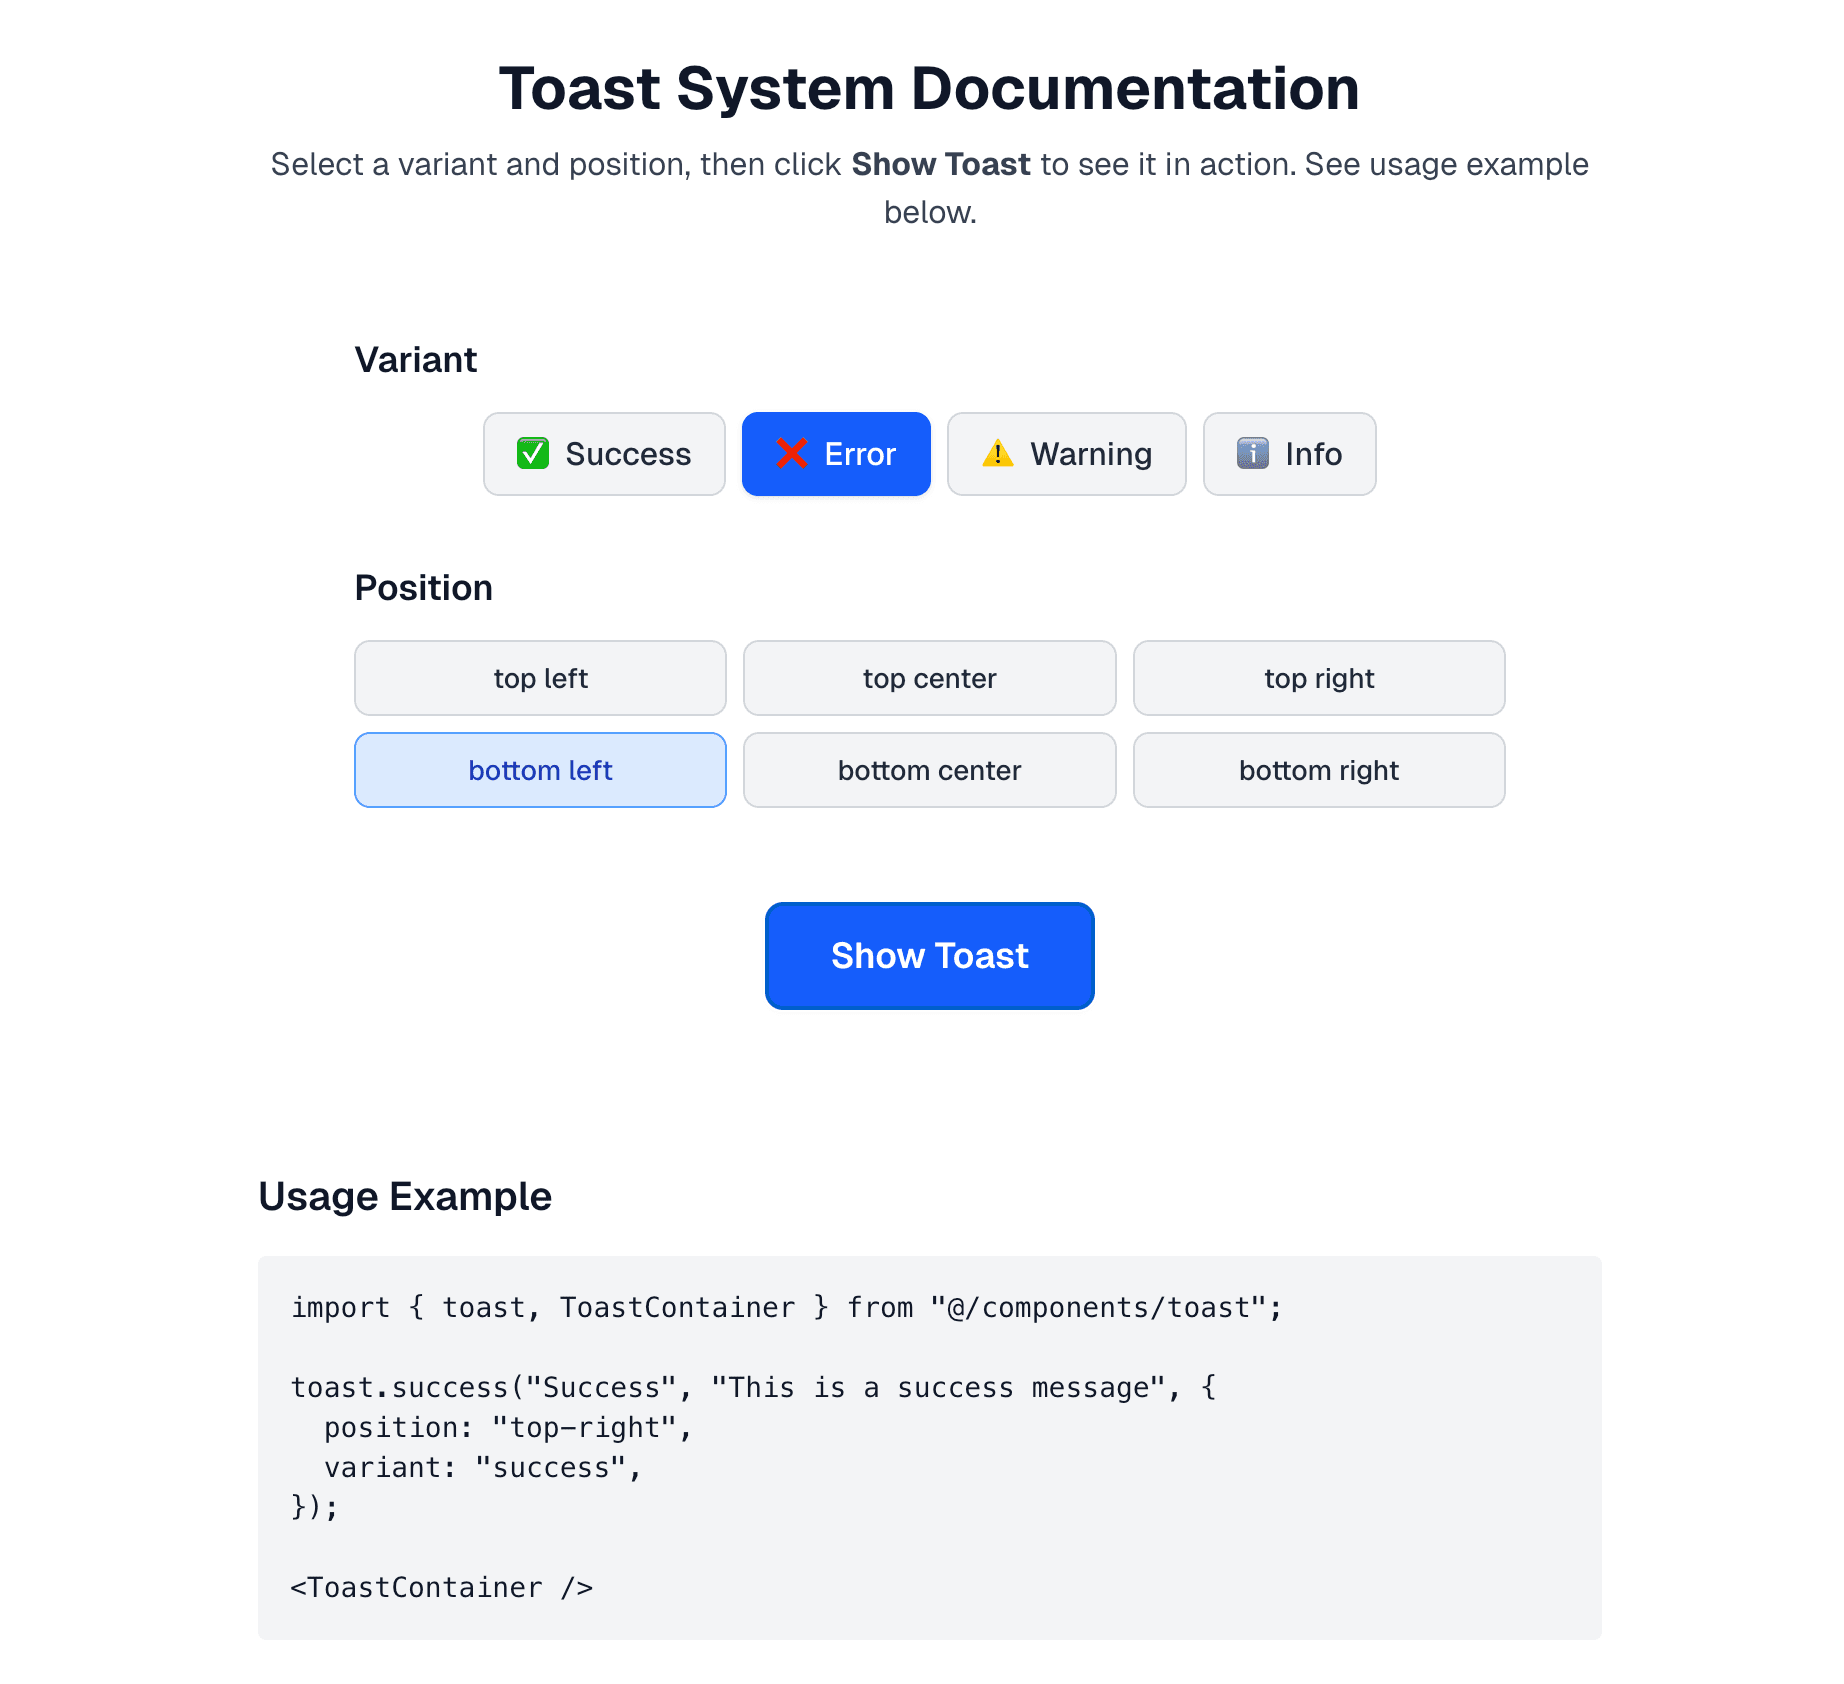This screenshot has height=1684, width=1844.
Task: Select the Error toast variant
Action: pos(836,453)
